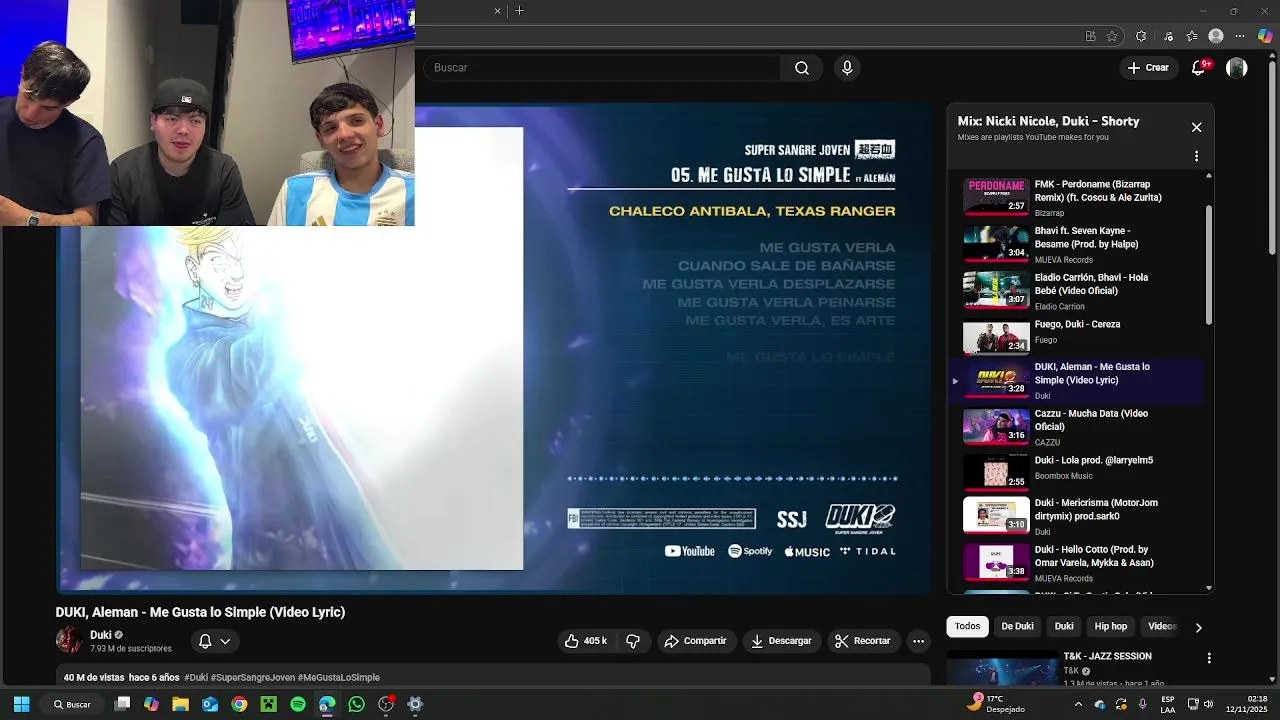1280x720 pixels.
Task: Open YouTube notifications bell
Action: pyautogui.click(x=1198, y=68)
